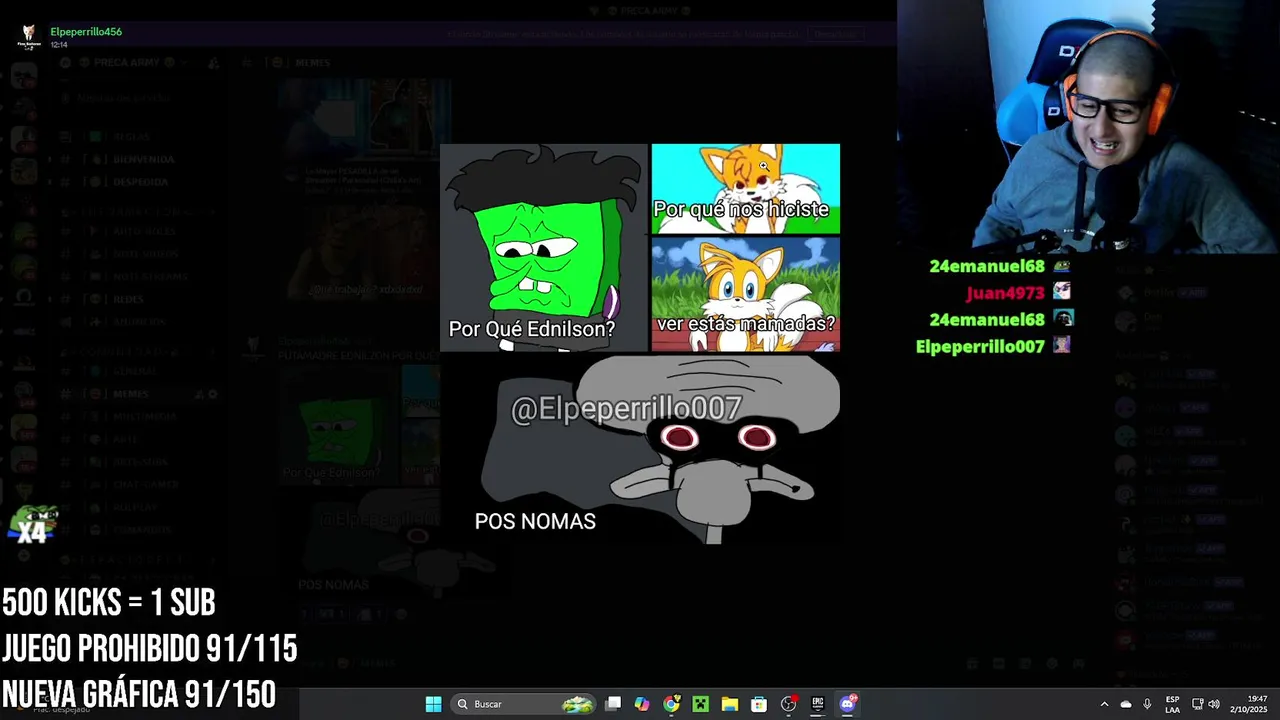The width and height of the screenshot is (1280, 720).
Task: Click the Elpeperrillo456 username in the image viewer
Action: point(86,32)
